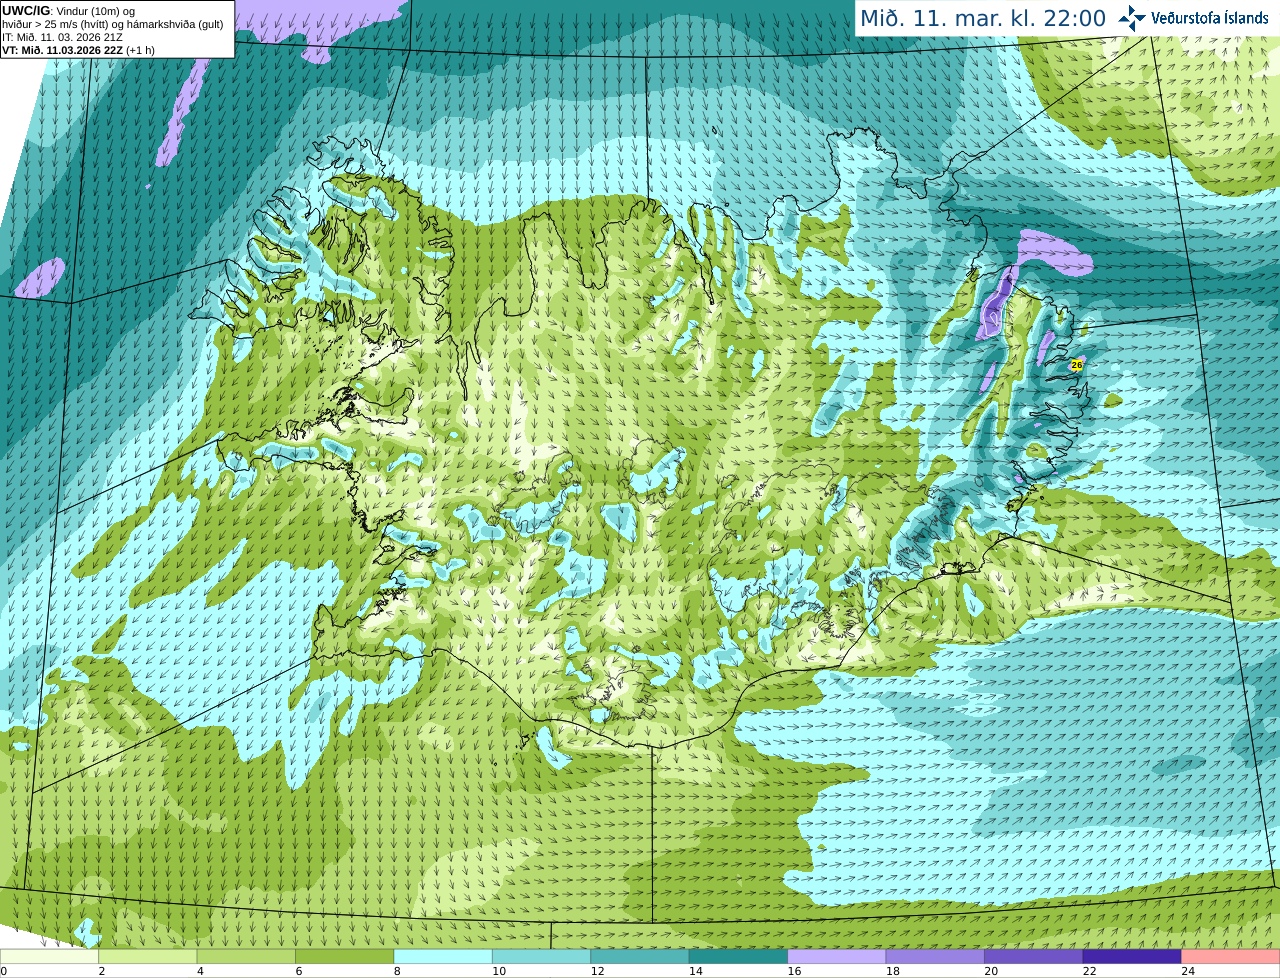
Task: Click legend scale value 16
Action: point(794,971)
